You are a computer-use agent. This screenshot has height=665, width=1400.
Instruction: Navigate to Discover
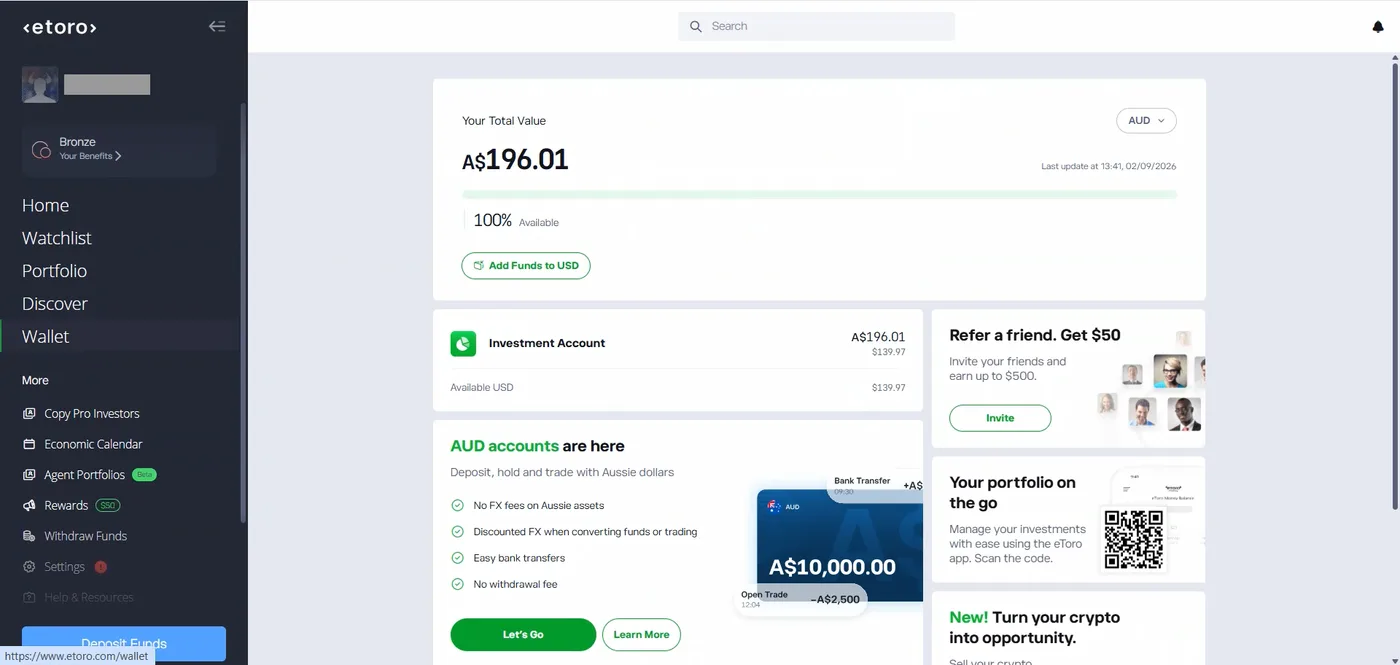pos(55,304)
